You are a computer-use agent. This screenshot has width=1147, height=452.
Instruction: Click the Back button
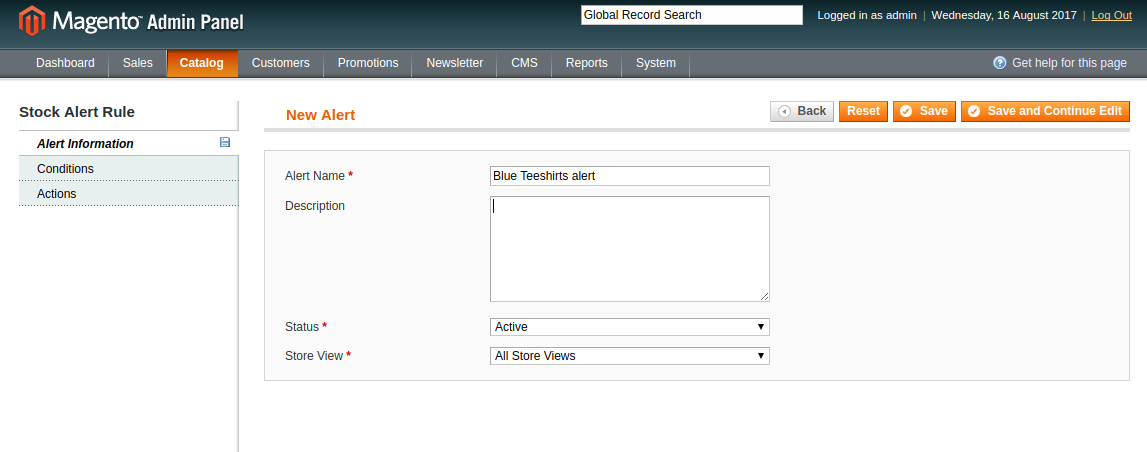tap(802, 111)
